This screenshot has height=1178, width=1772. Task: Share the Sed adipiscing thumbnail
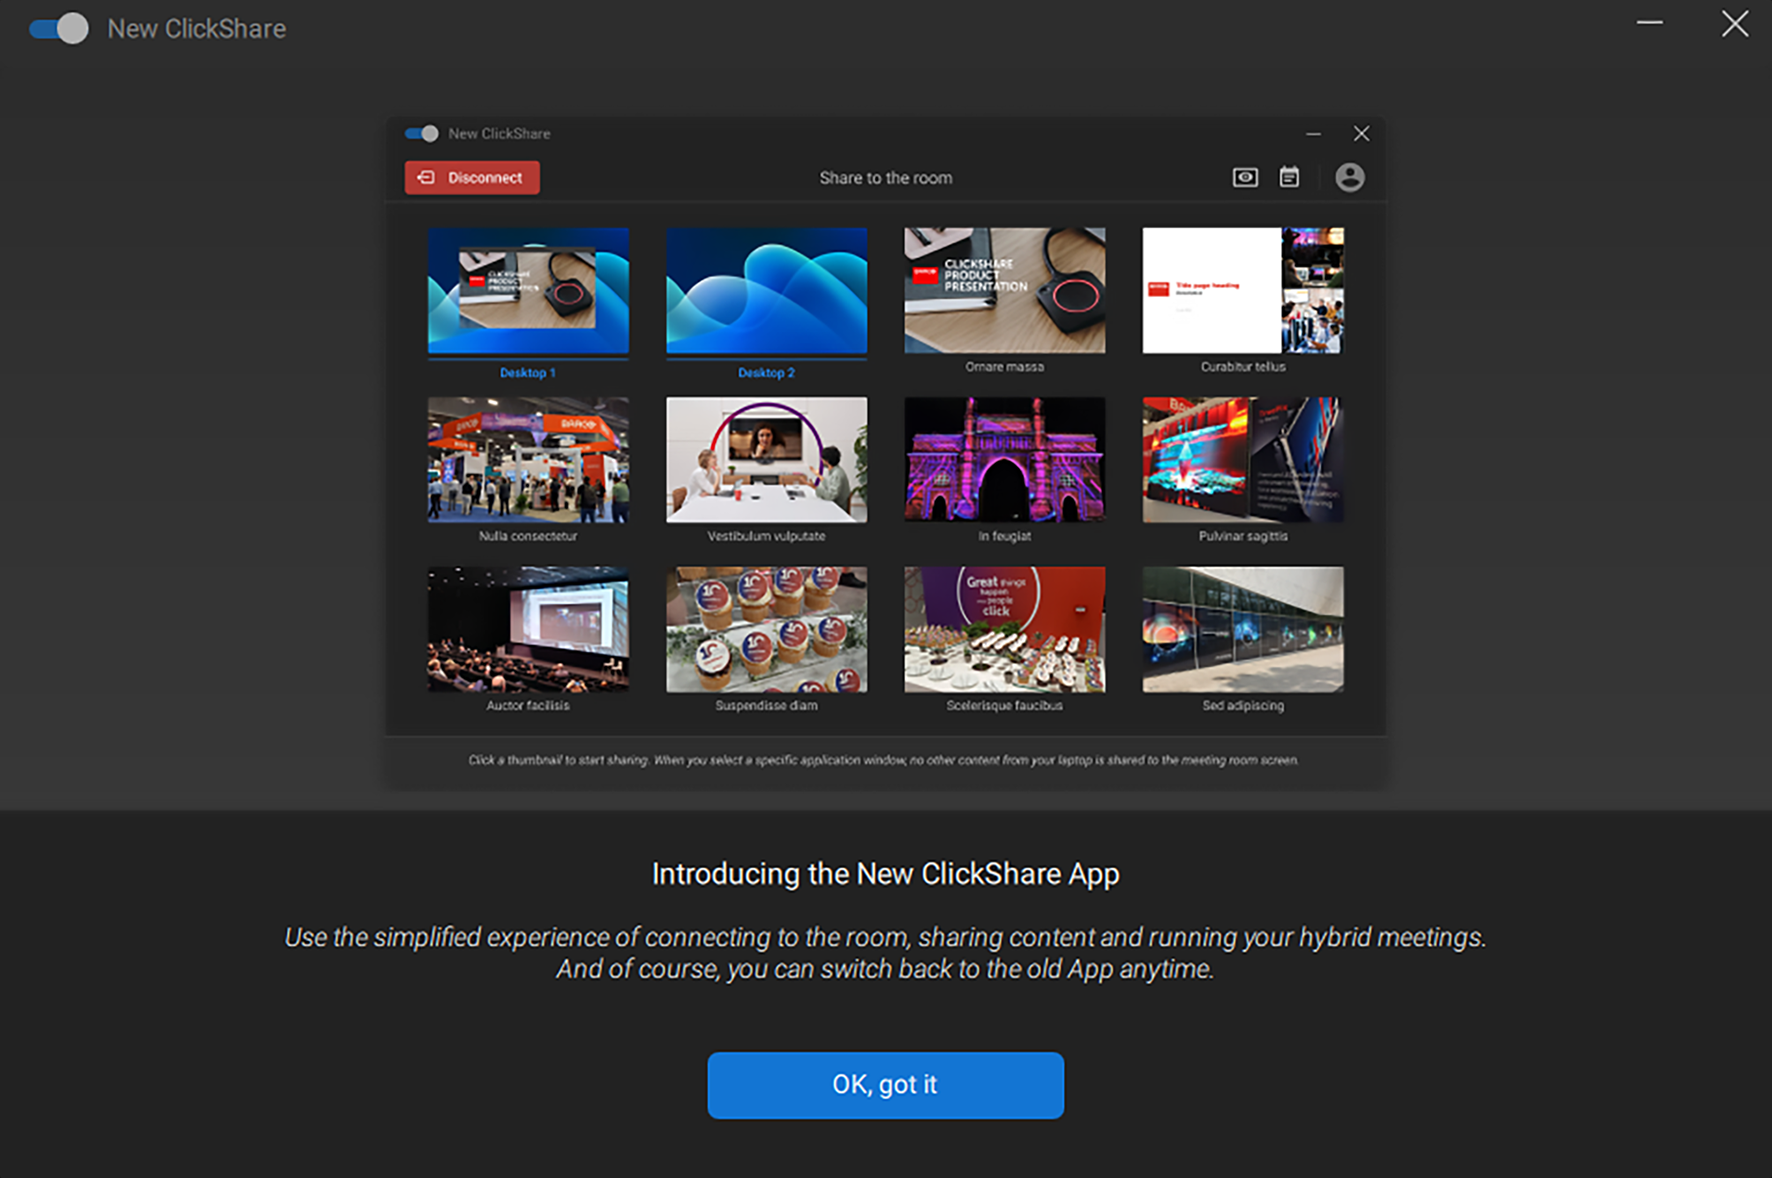click(1243, 629)
